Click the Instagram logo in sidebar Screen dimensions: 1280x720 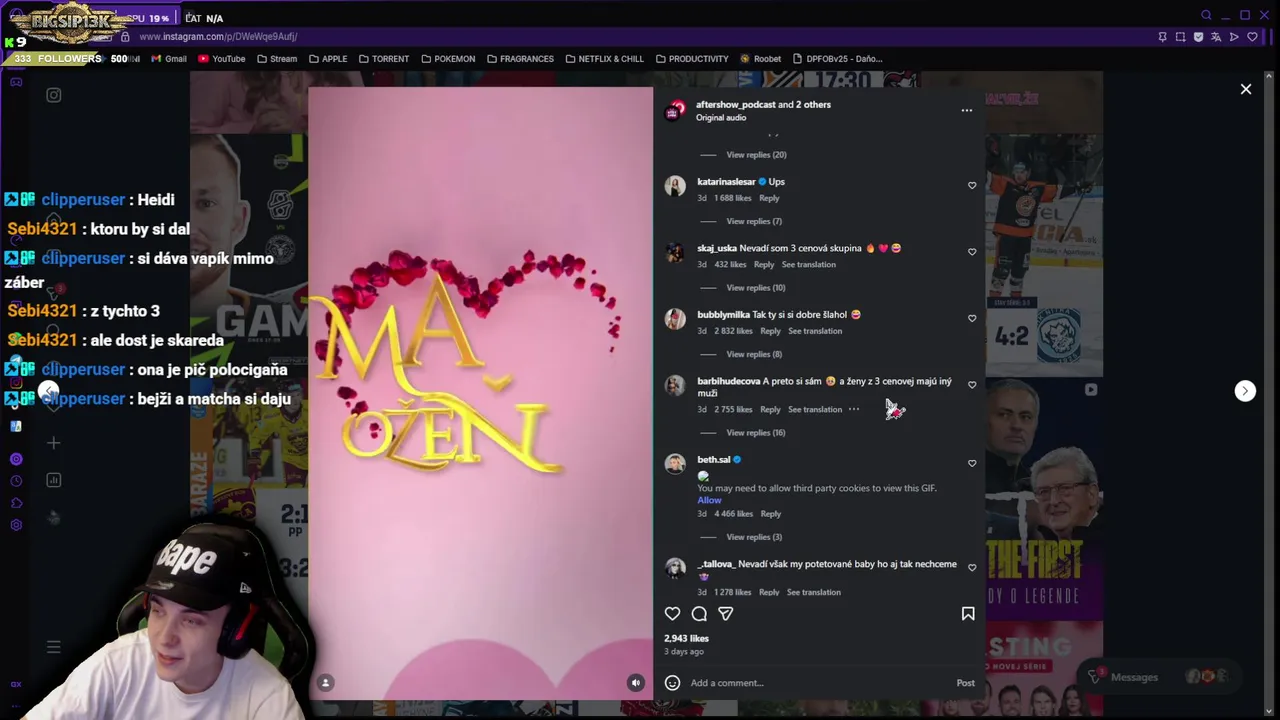[54, 95]
